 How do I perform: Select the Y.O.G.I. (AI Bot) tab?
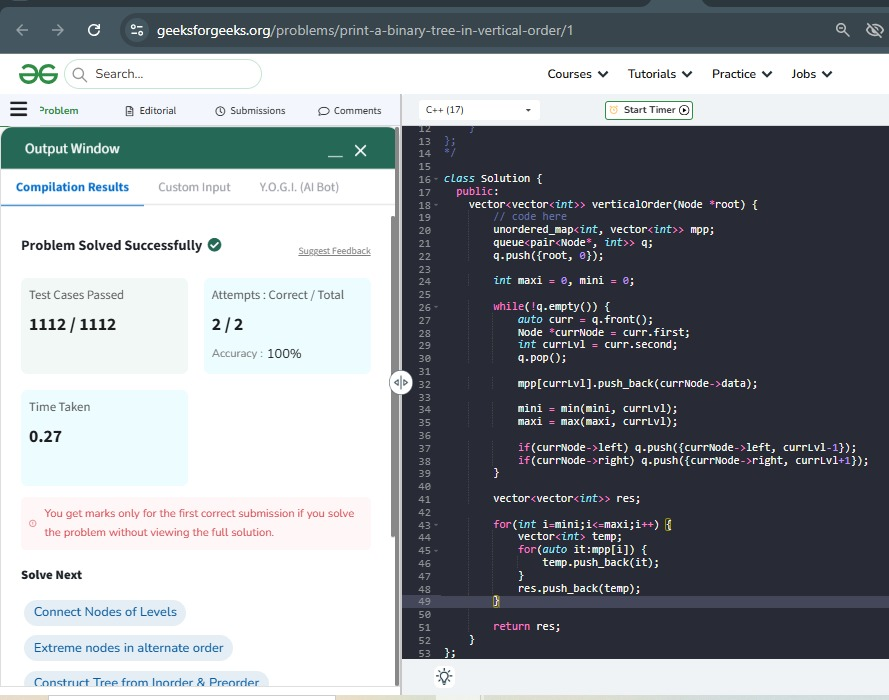tap(299, 187)
